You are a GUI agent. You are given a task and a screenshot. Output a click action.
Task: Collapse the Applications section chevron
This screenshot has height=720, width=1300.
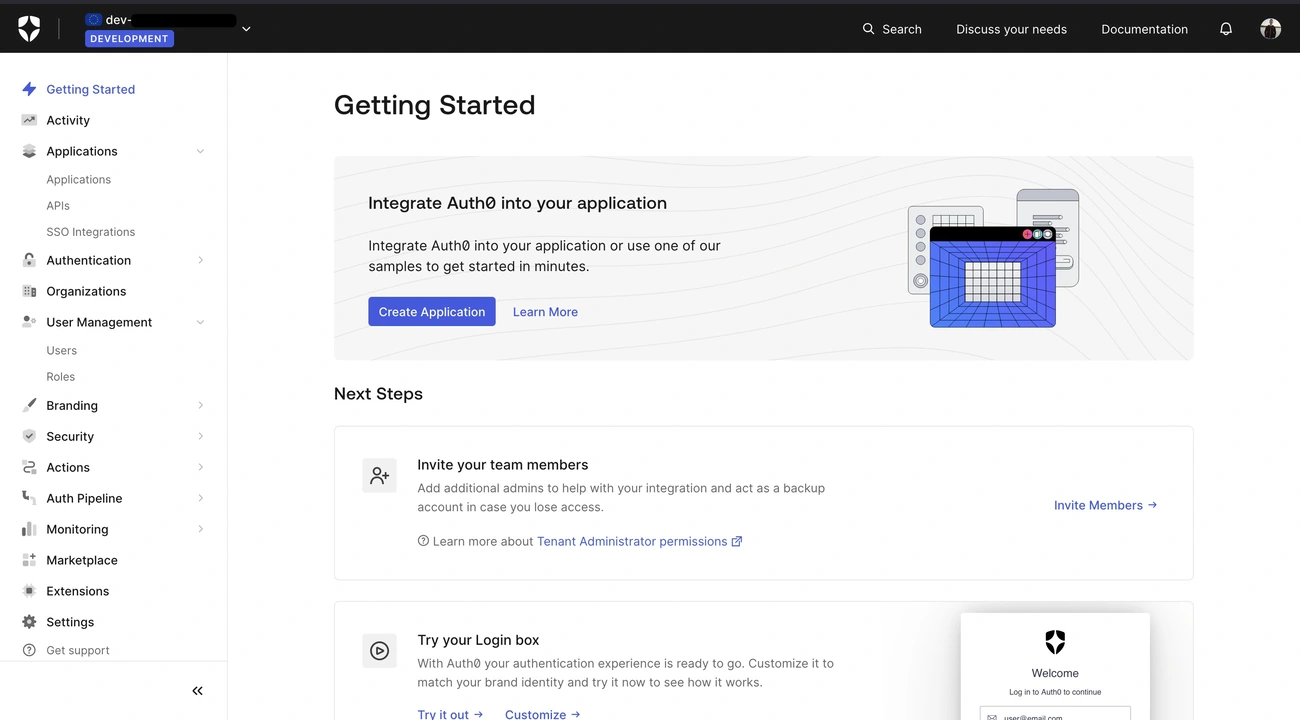pyautogui.click(x=200, y=151)
